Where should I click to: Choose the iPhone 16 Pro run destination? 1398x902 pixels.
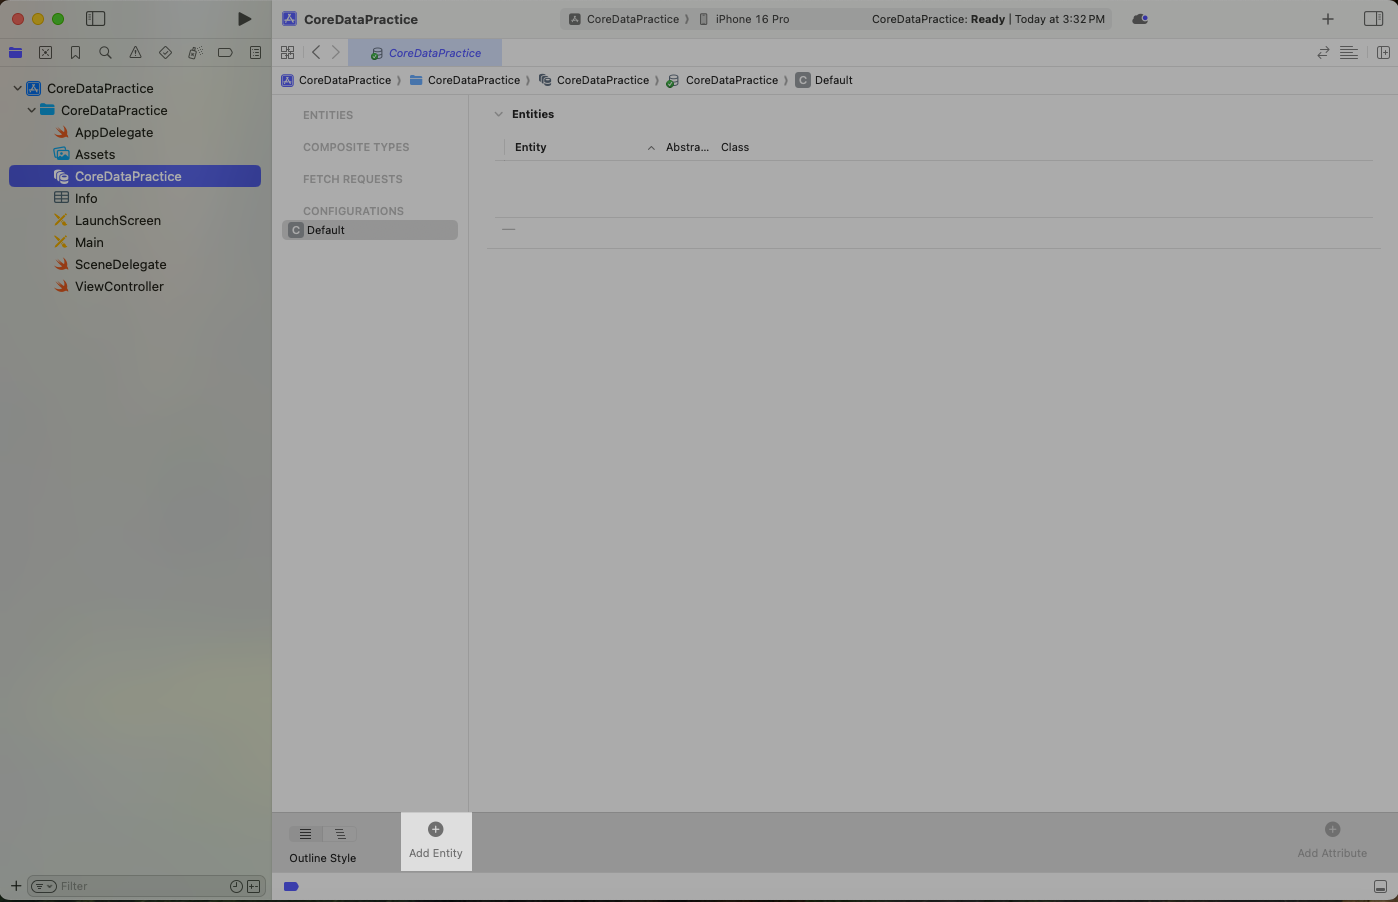click(x=744, y=19)
